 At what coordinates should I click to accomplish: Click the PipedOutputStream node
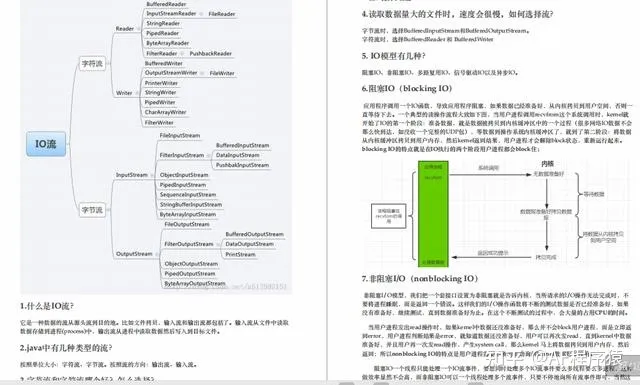coord(190,274)
